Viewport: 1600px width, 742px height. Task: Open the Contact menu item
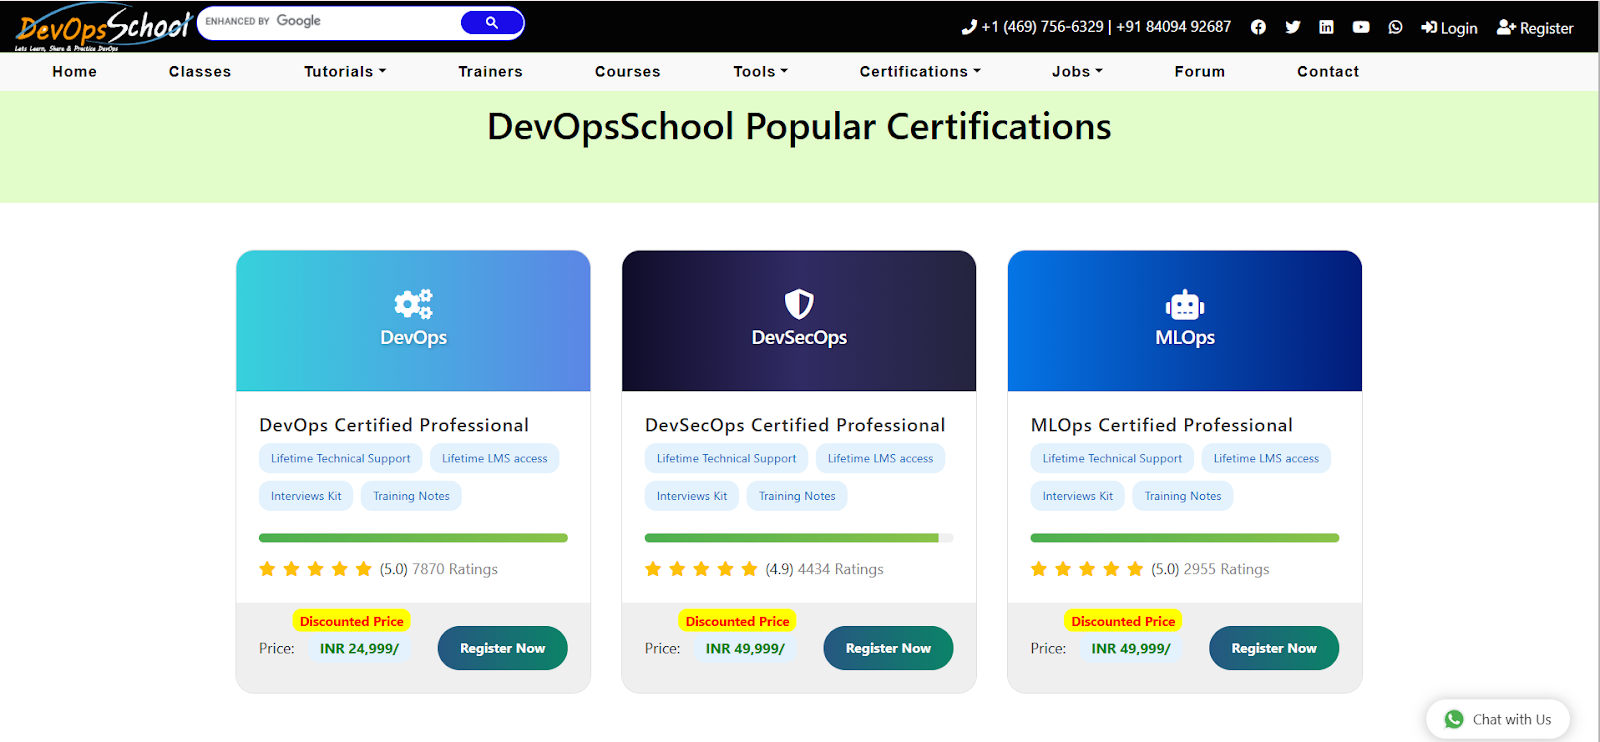(1328, 72)
